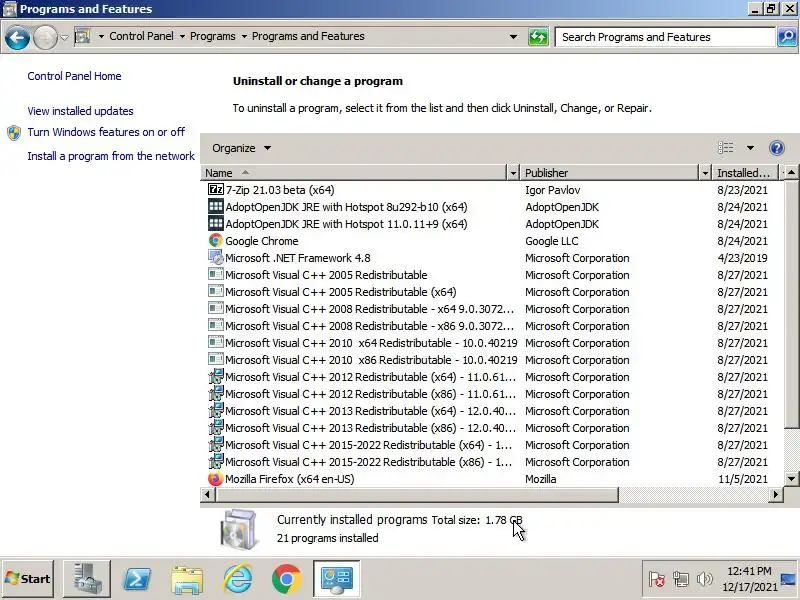Click Control Panel in breadcrumb
The width and height of the screenshot is (800, 600).
coord(141,36)
